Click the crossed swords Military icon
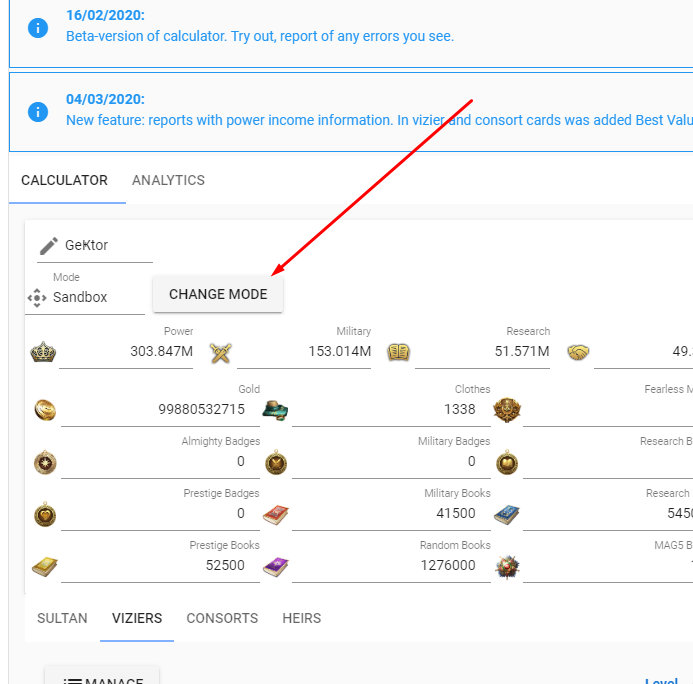Image resolution: width=693 pixels, height=684 pixels. click(x=221, y=352)
